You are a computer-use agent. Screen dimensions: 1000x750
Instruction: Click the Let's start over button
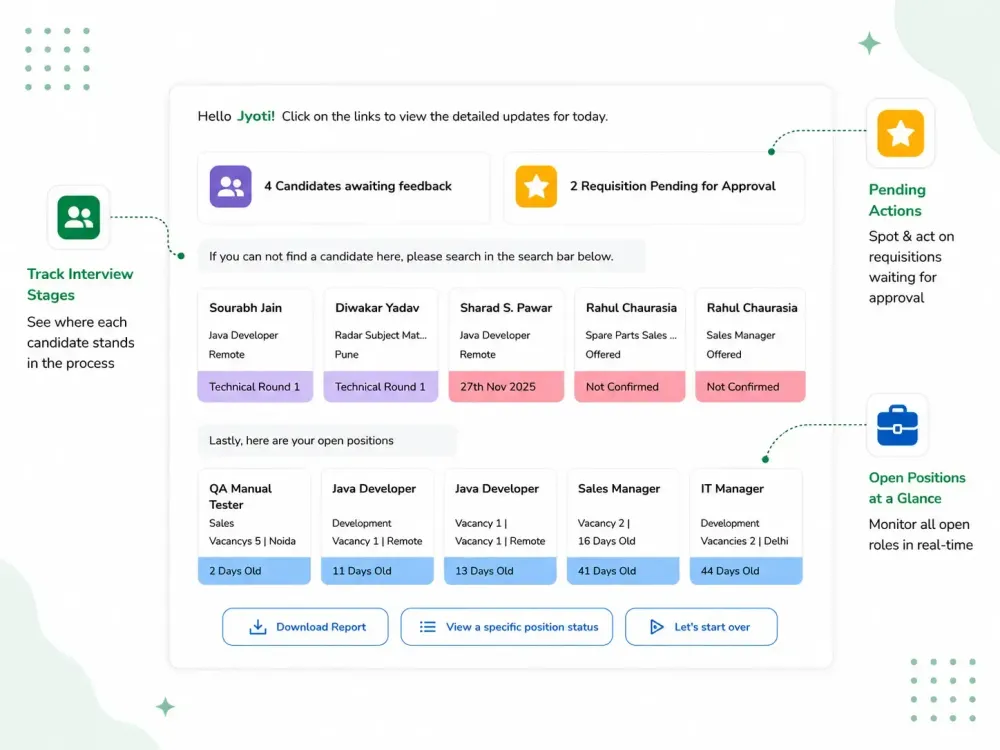pos(701,627)
